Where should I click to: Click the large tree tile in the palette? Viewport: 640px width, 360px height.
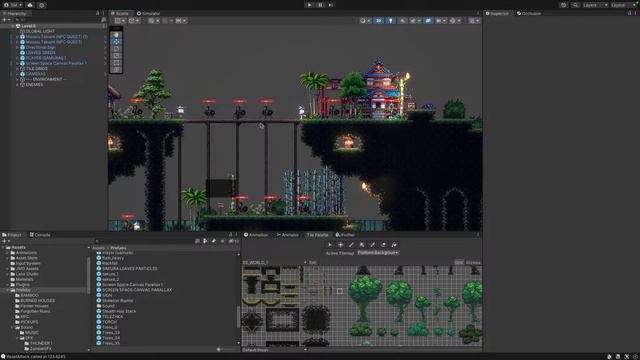point(364,298)
